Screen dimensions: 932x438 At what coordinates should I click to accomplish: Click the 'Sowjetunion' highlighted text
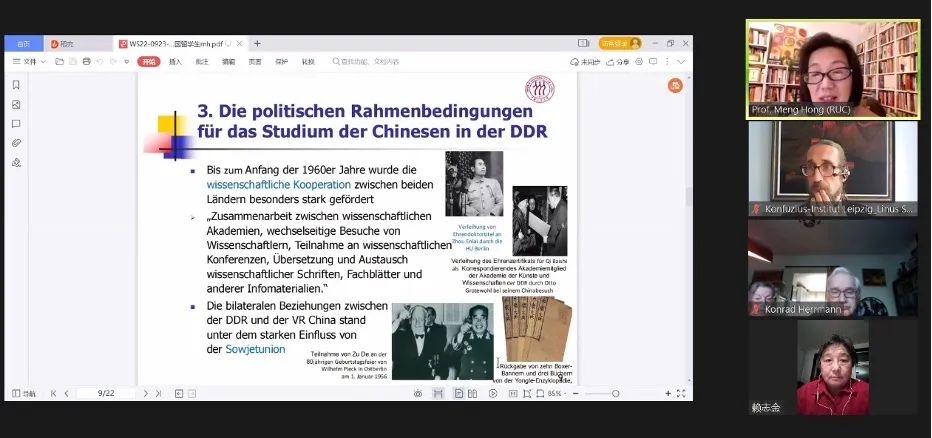(x=255, y=349)
